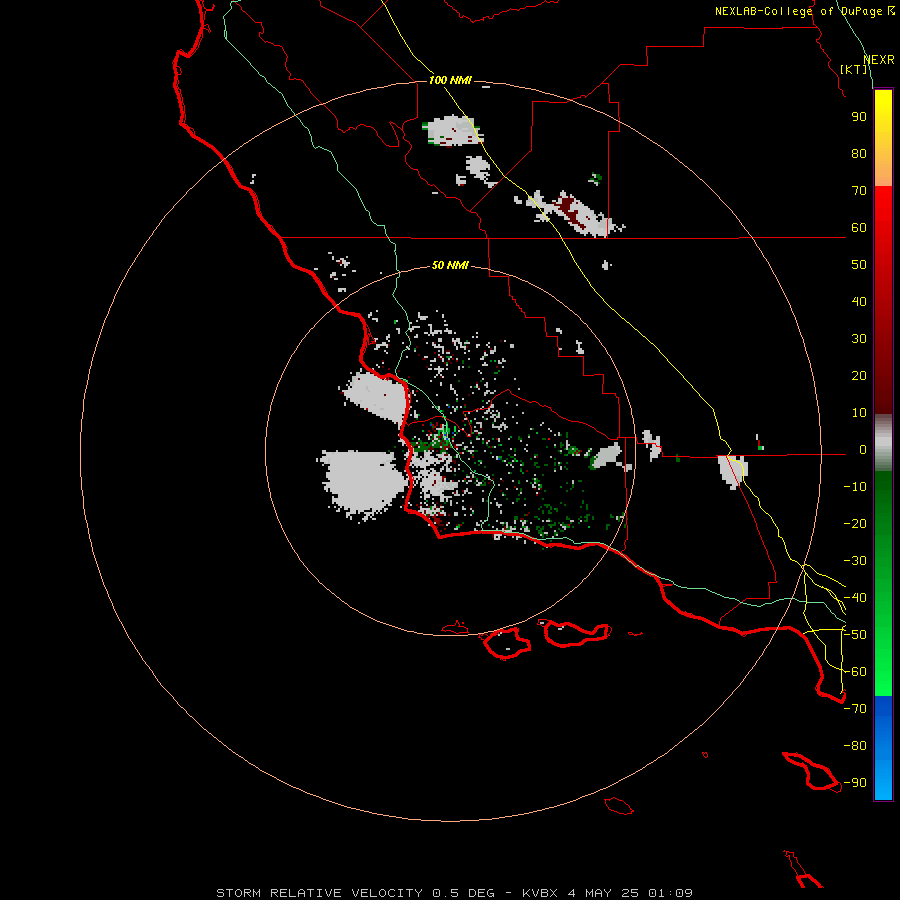Viewport: 900px width, 900px height.
Task: Click the '40' value on the velocity scale
Action: point(859,302)
